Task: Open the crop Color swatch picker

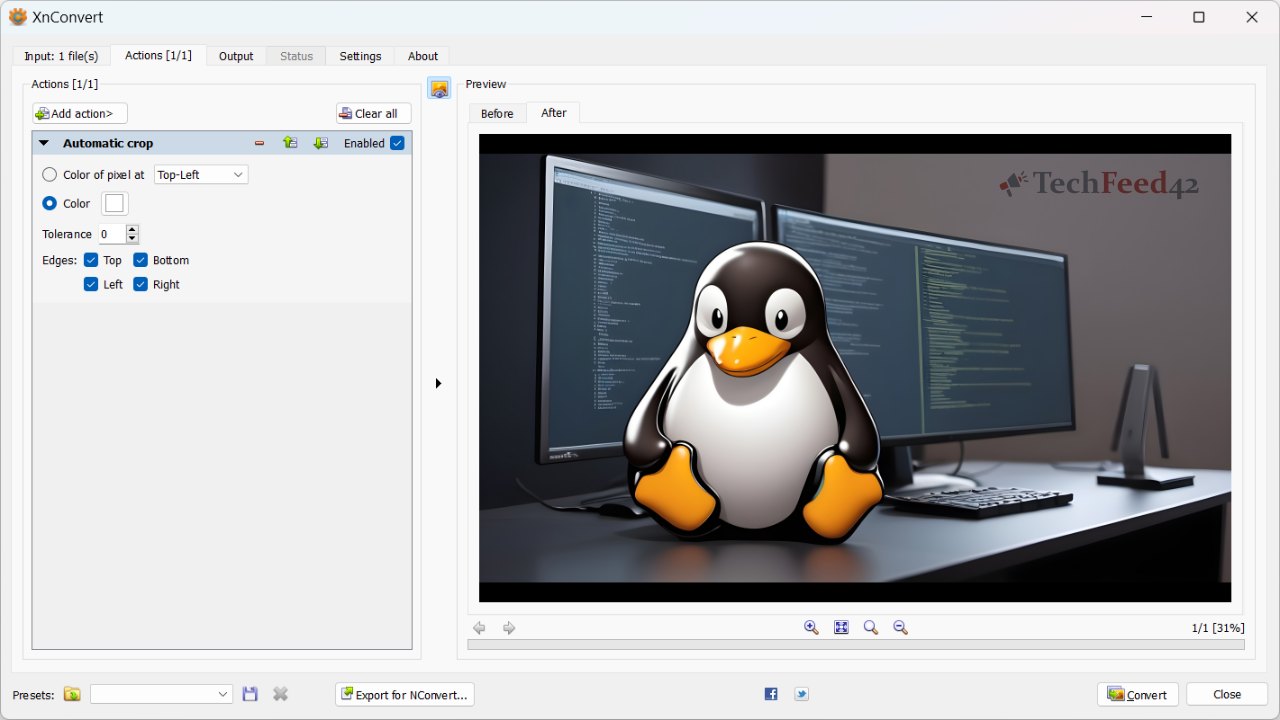Action: (115, 203)
